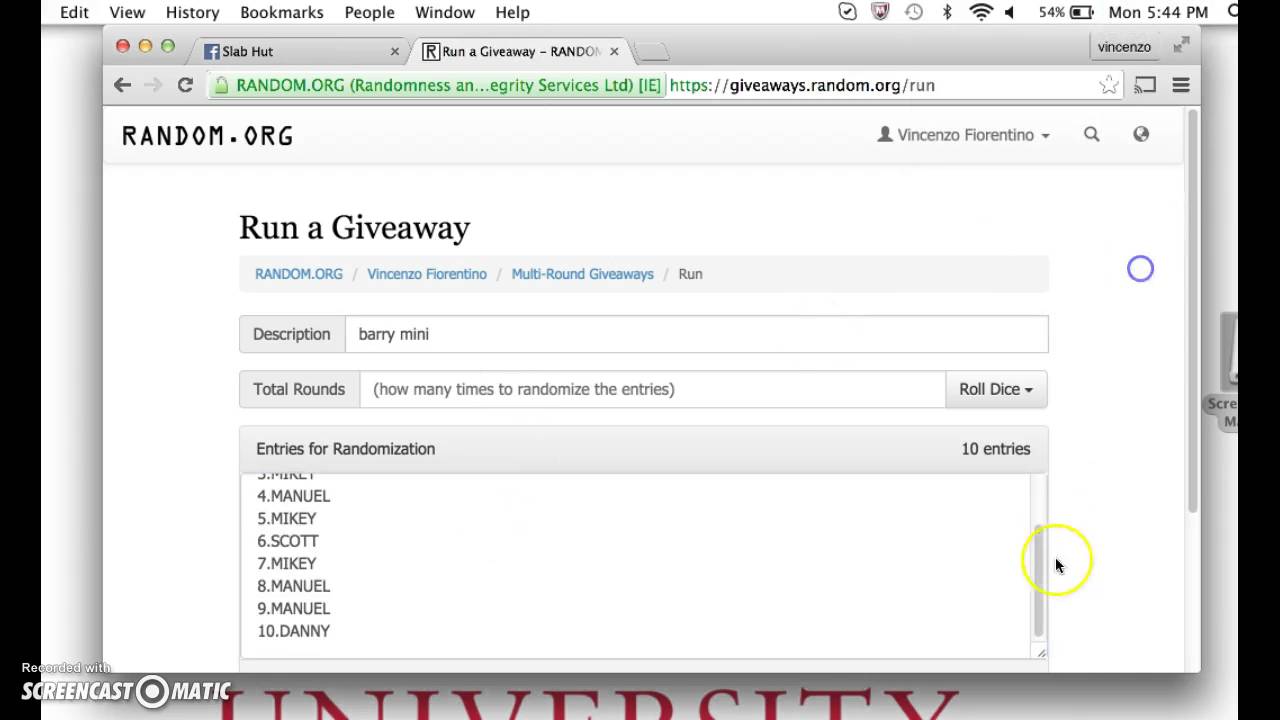The width and height of the screenshot is (1280, 720).
Task: Open the History menu
Action: (192, 12)
